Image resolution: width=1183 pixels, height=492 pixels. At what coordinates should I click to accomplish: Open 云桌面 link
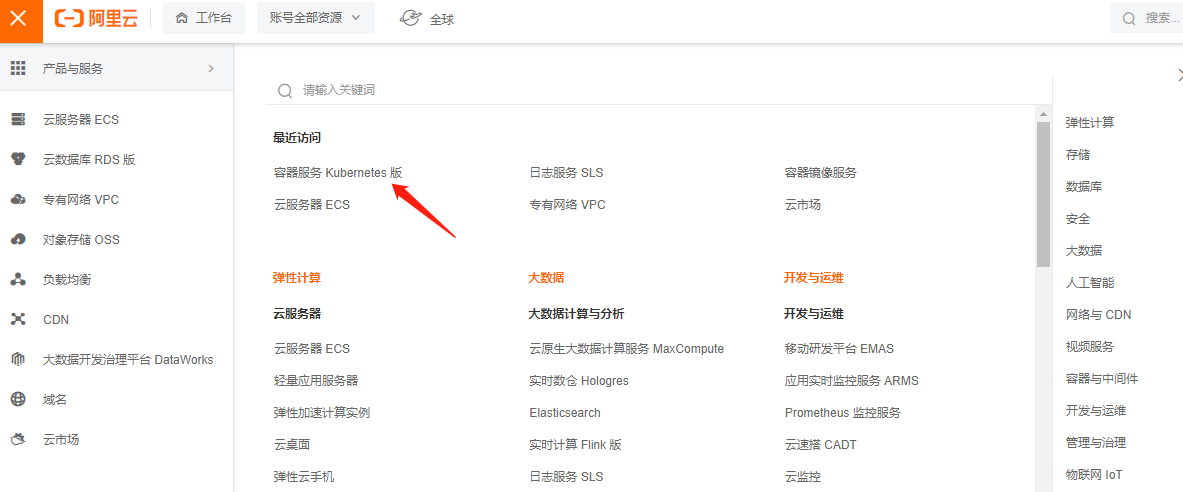point(292,444)
